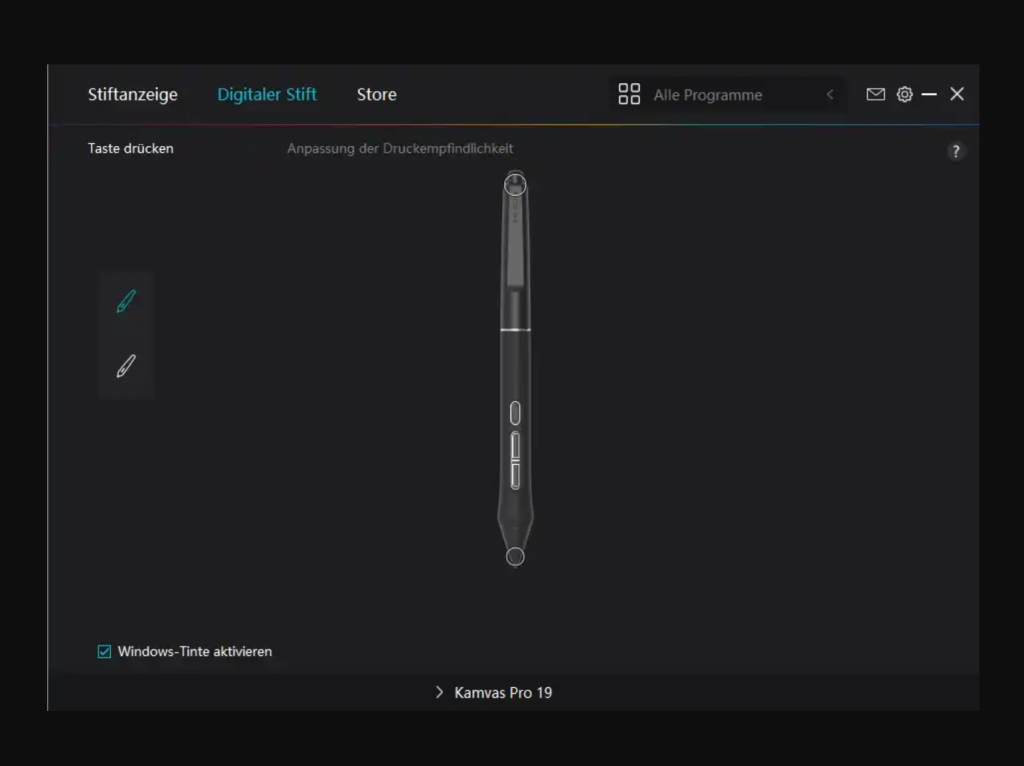This screenshot has width=1024, height=766.
Task: Select the second stylus icon in the sidebar
Action: 125,364
